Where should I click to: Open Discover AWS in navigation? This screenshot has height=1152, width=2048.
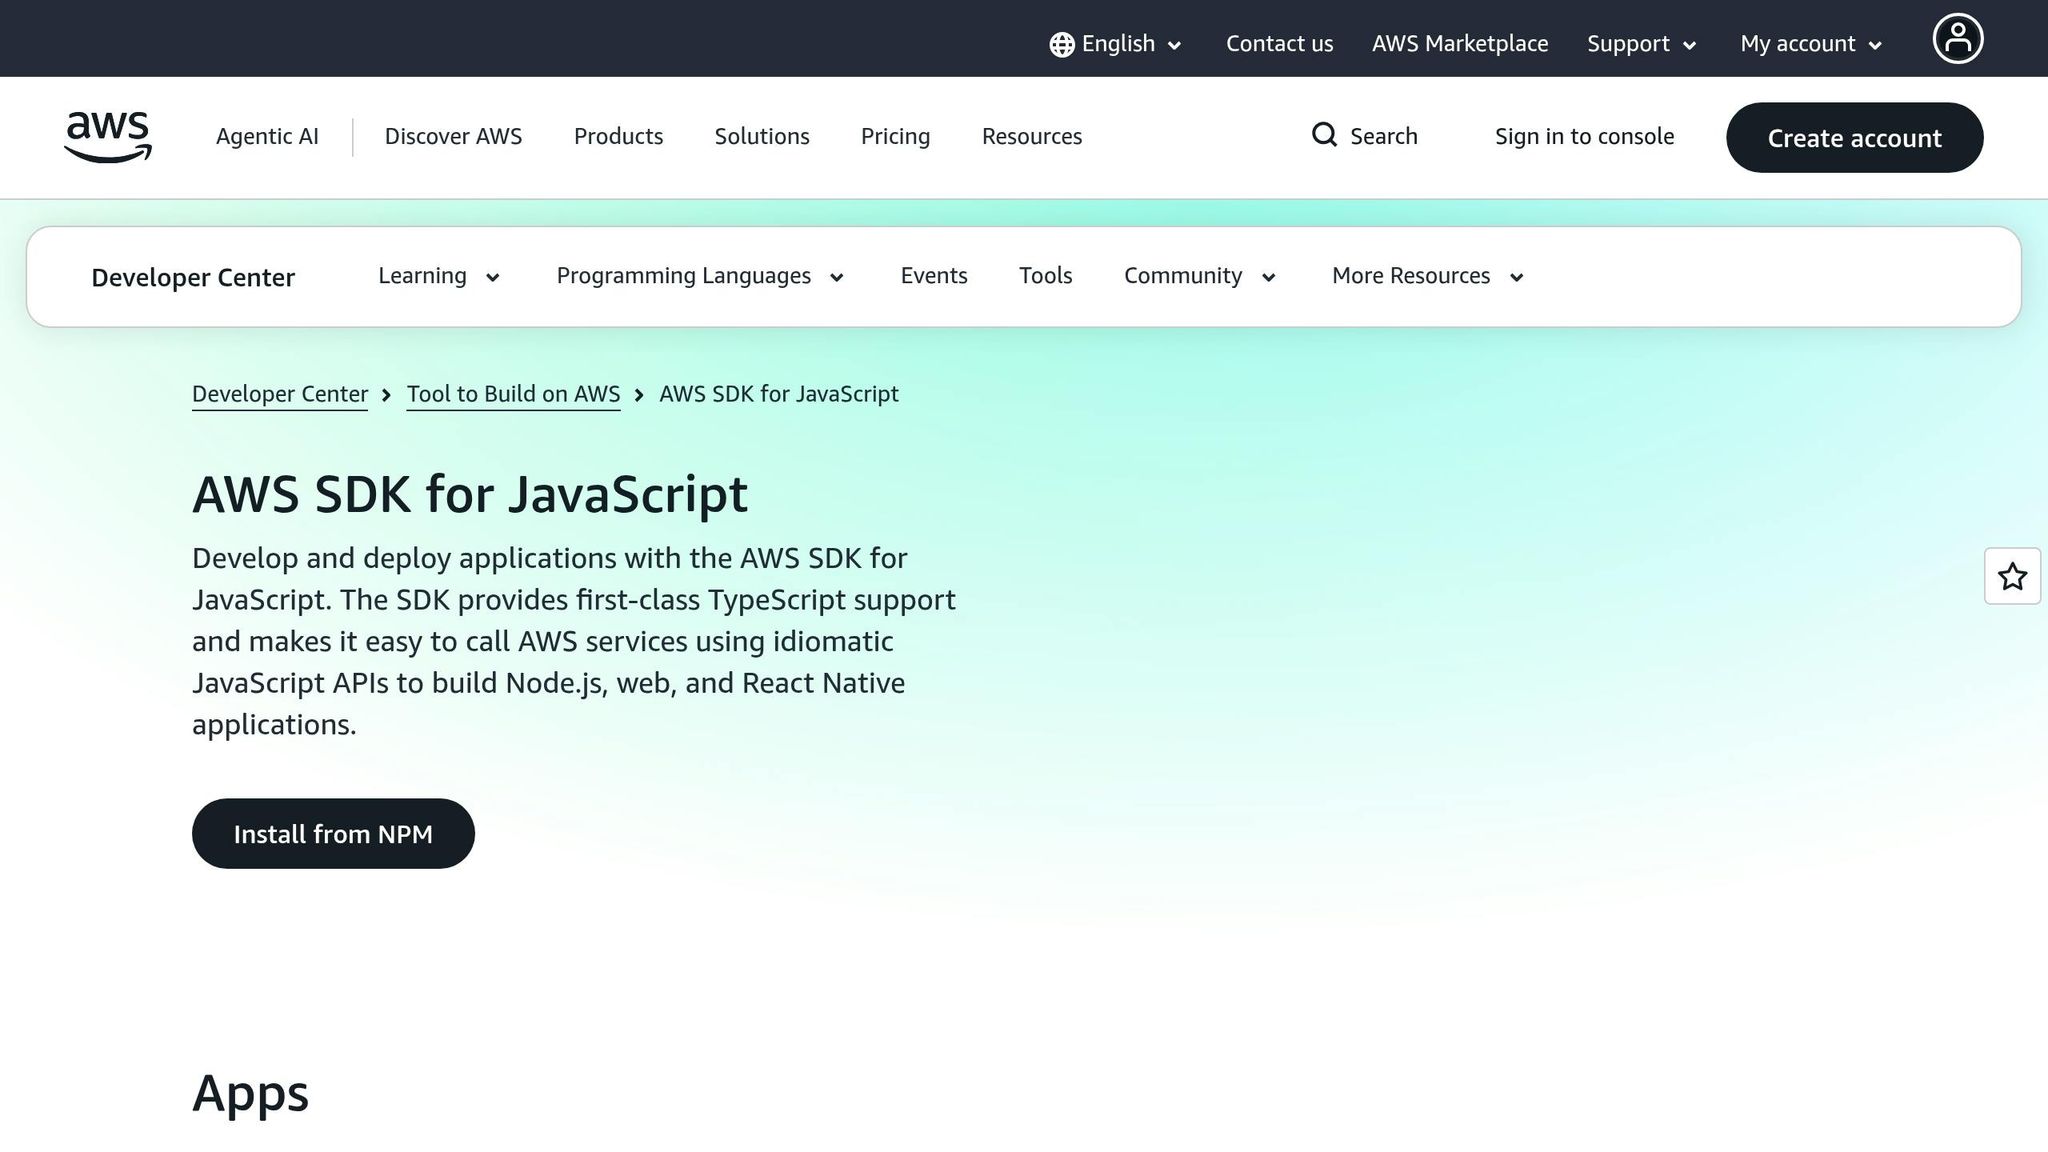453,136
